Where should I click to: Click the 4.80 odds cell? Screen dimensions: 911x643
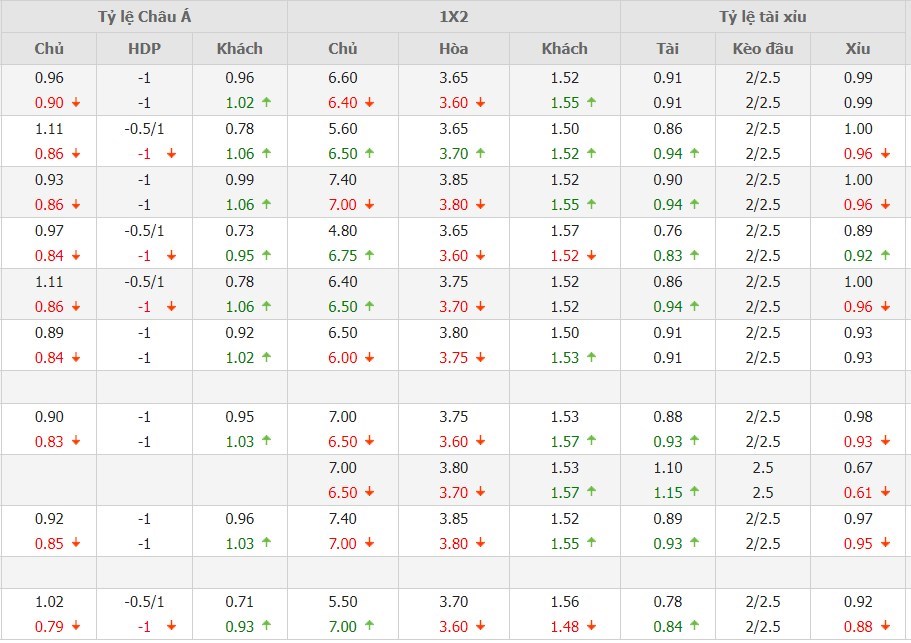point(342,231)
